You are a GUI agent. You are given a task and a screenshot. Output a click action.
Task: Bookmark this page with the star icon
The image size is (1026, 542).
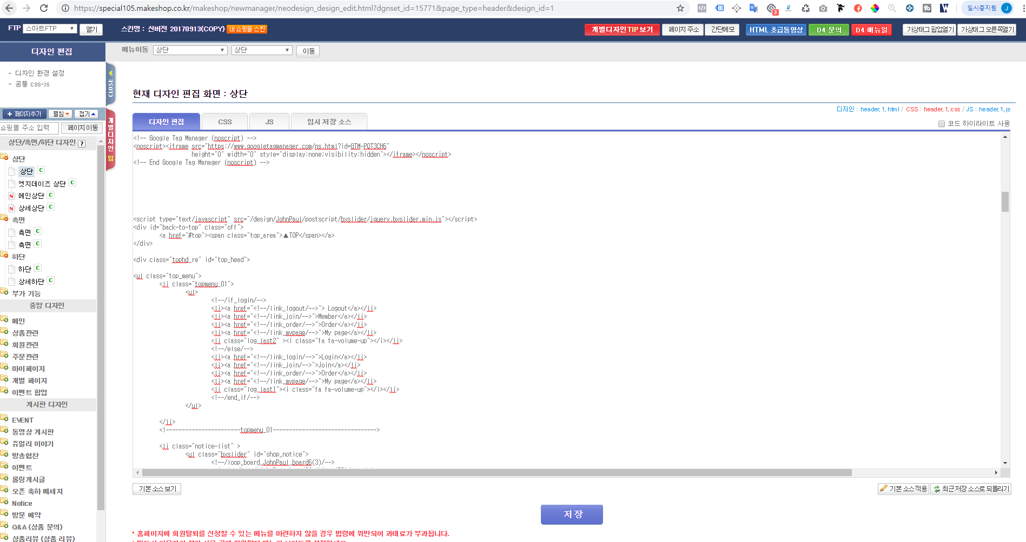coord(681,9)
